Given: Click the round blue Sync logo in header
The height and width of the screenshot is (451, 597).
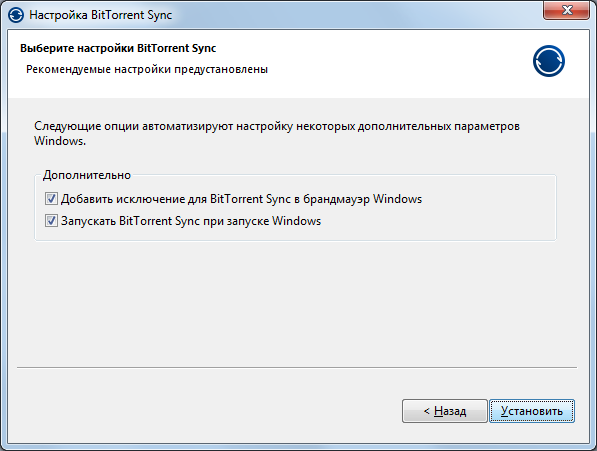Looking at the screenshot, I should point(549,61).
